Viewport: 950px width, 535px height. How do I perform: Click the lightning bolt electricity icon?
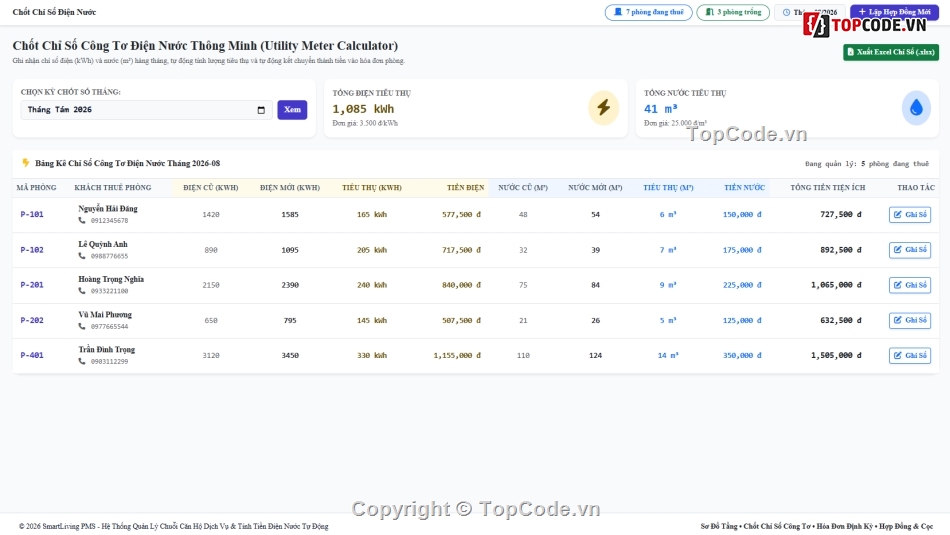(603, 108)
